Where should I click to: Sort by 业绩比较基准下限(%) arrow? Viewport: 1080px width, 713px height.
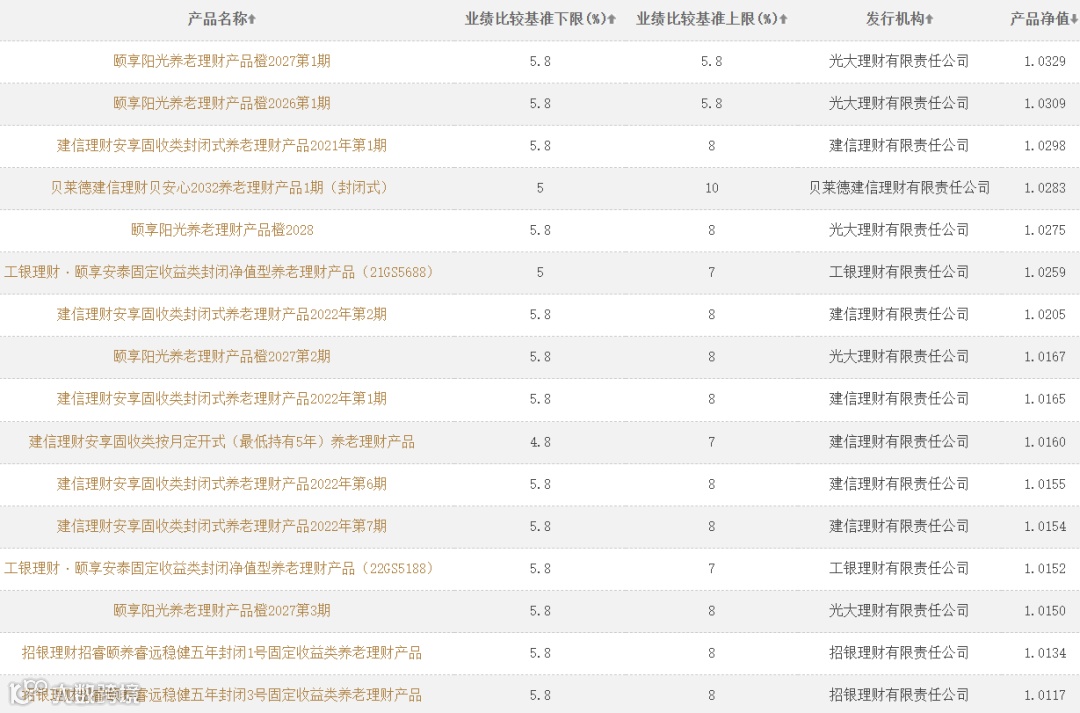(x=612, y=19)
